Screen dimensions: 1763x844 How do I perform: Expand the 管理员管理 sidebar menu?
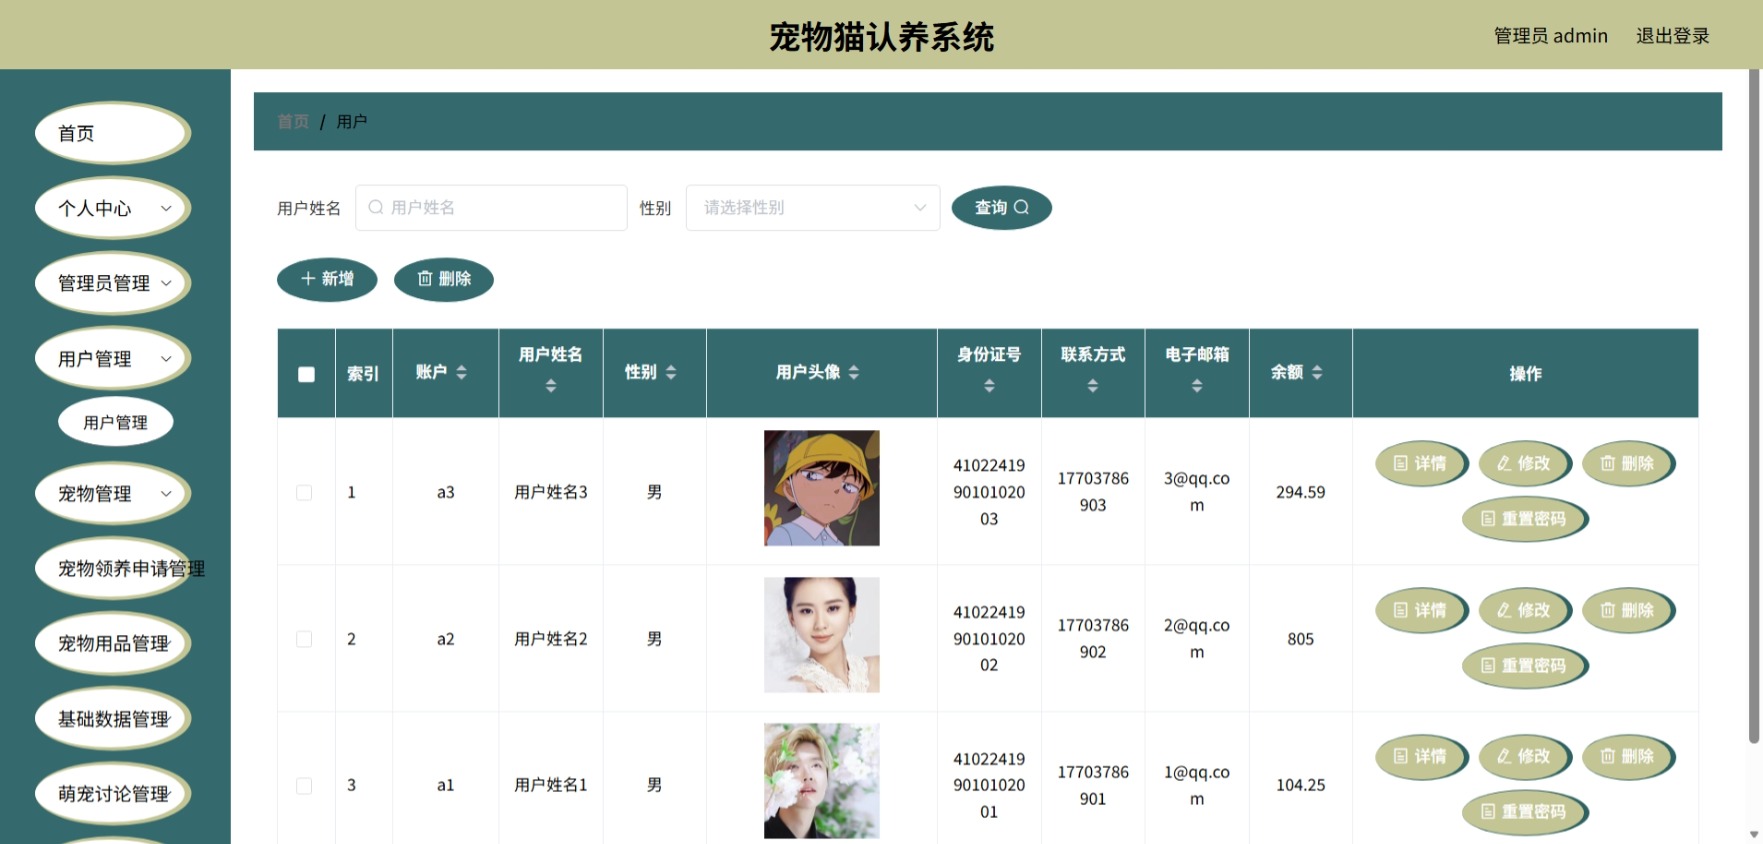pyautogui.click(x=113, y=283)
